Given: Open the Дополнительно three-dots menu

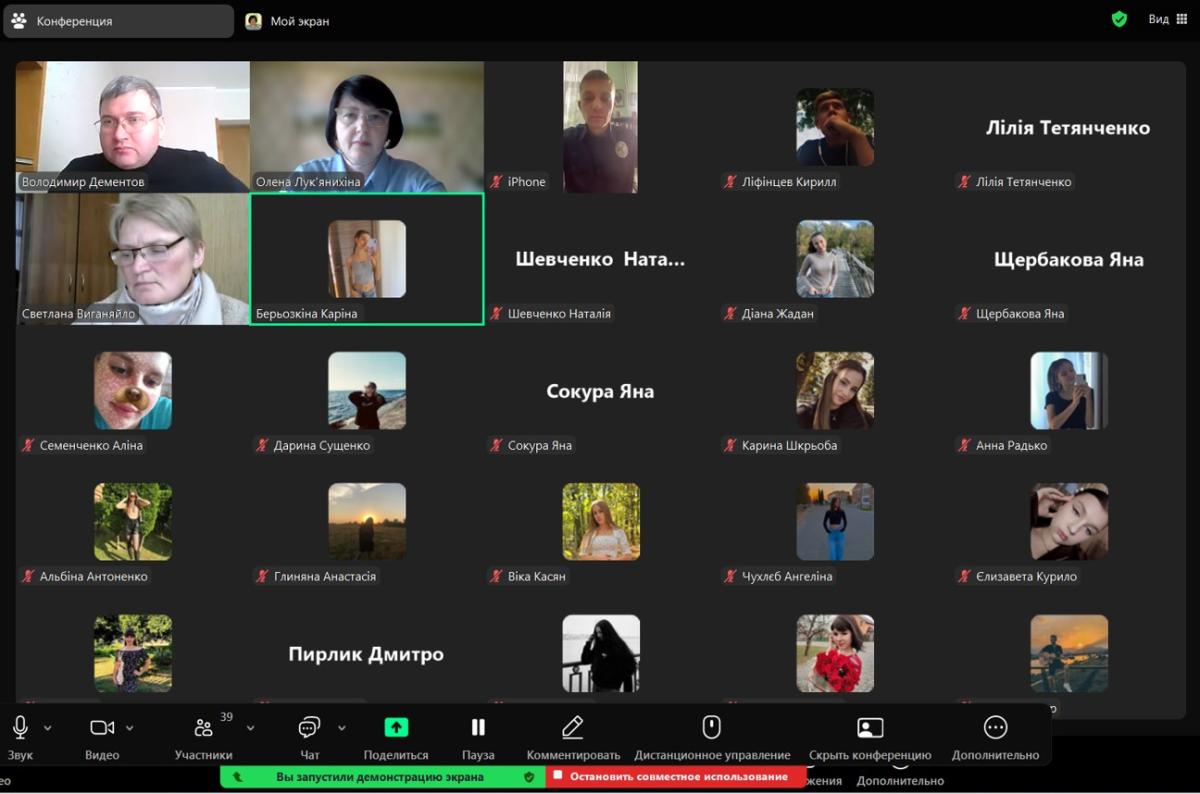Looking at the screenshot, I should [x=995, y=728].
